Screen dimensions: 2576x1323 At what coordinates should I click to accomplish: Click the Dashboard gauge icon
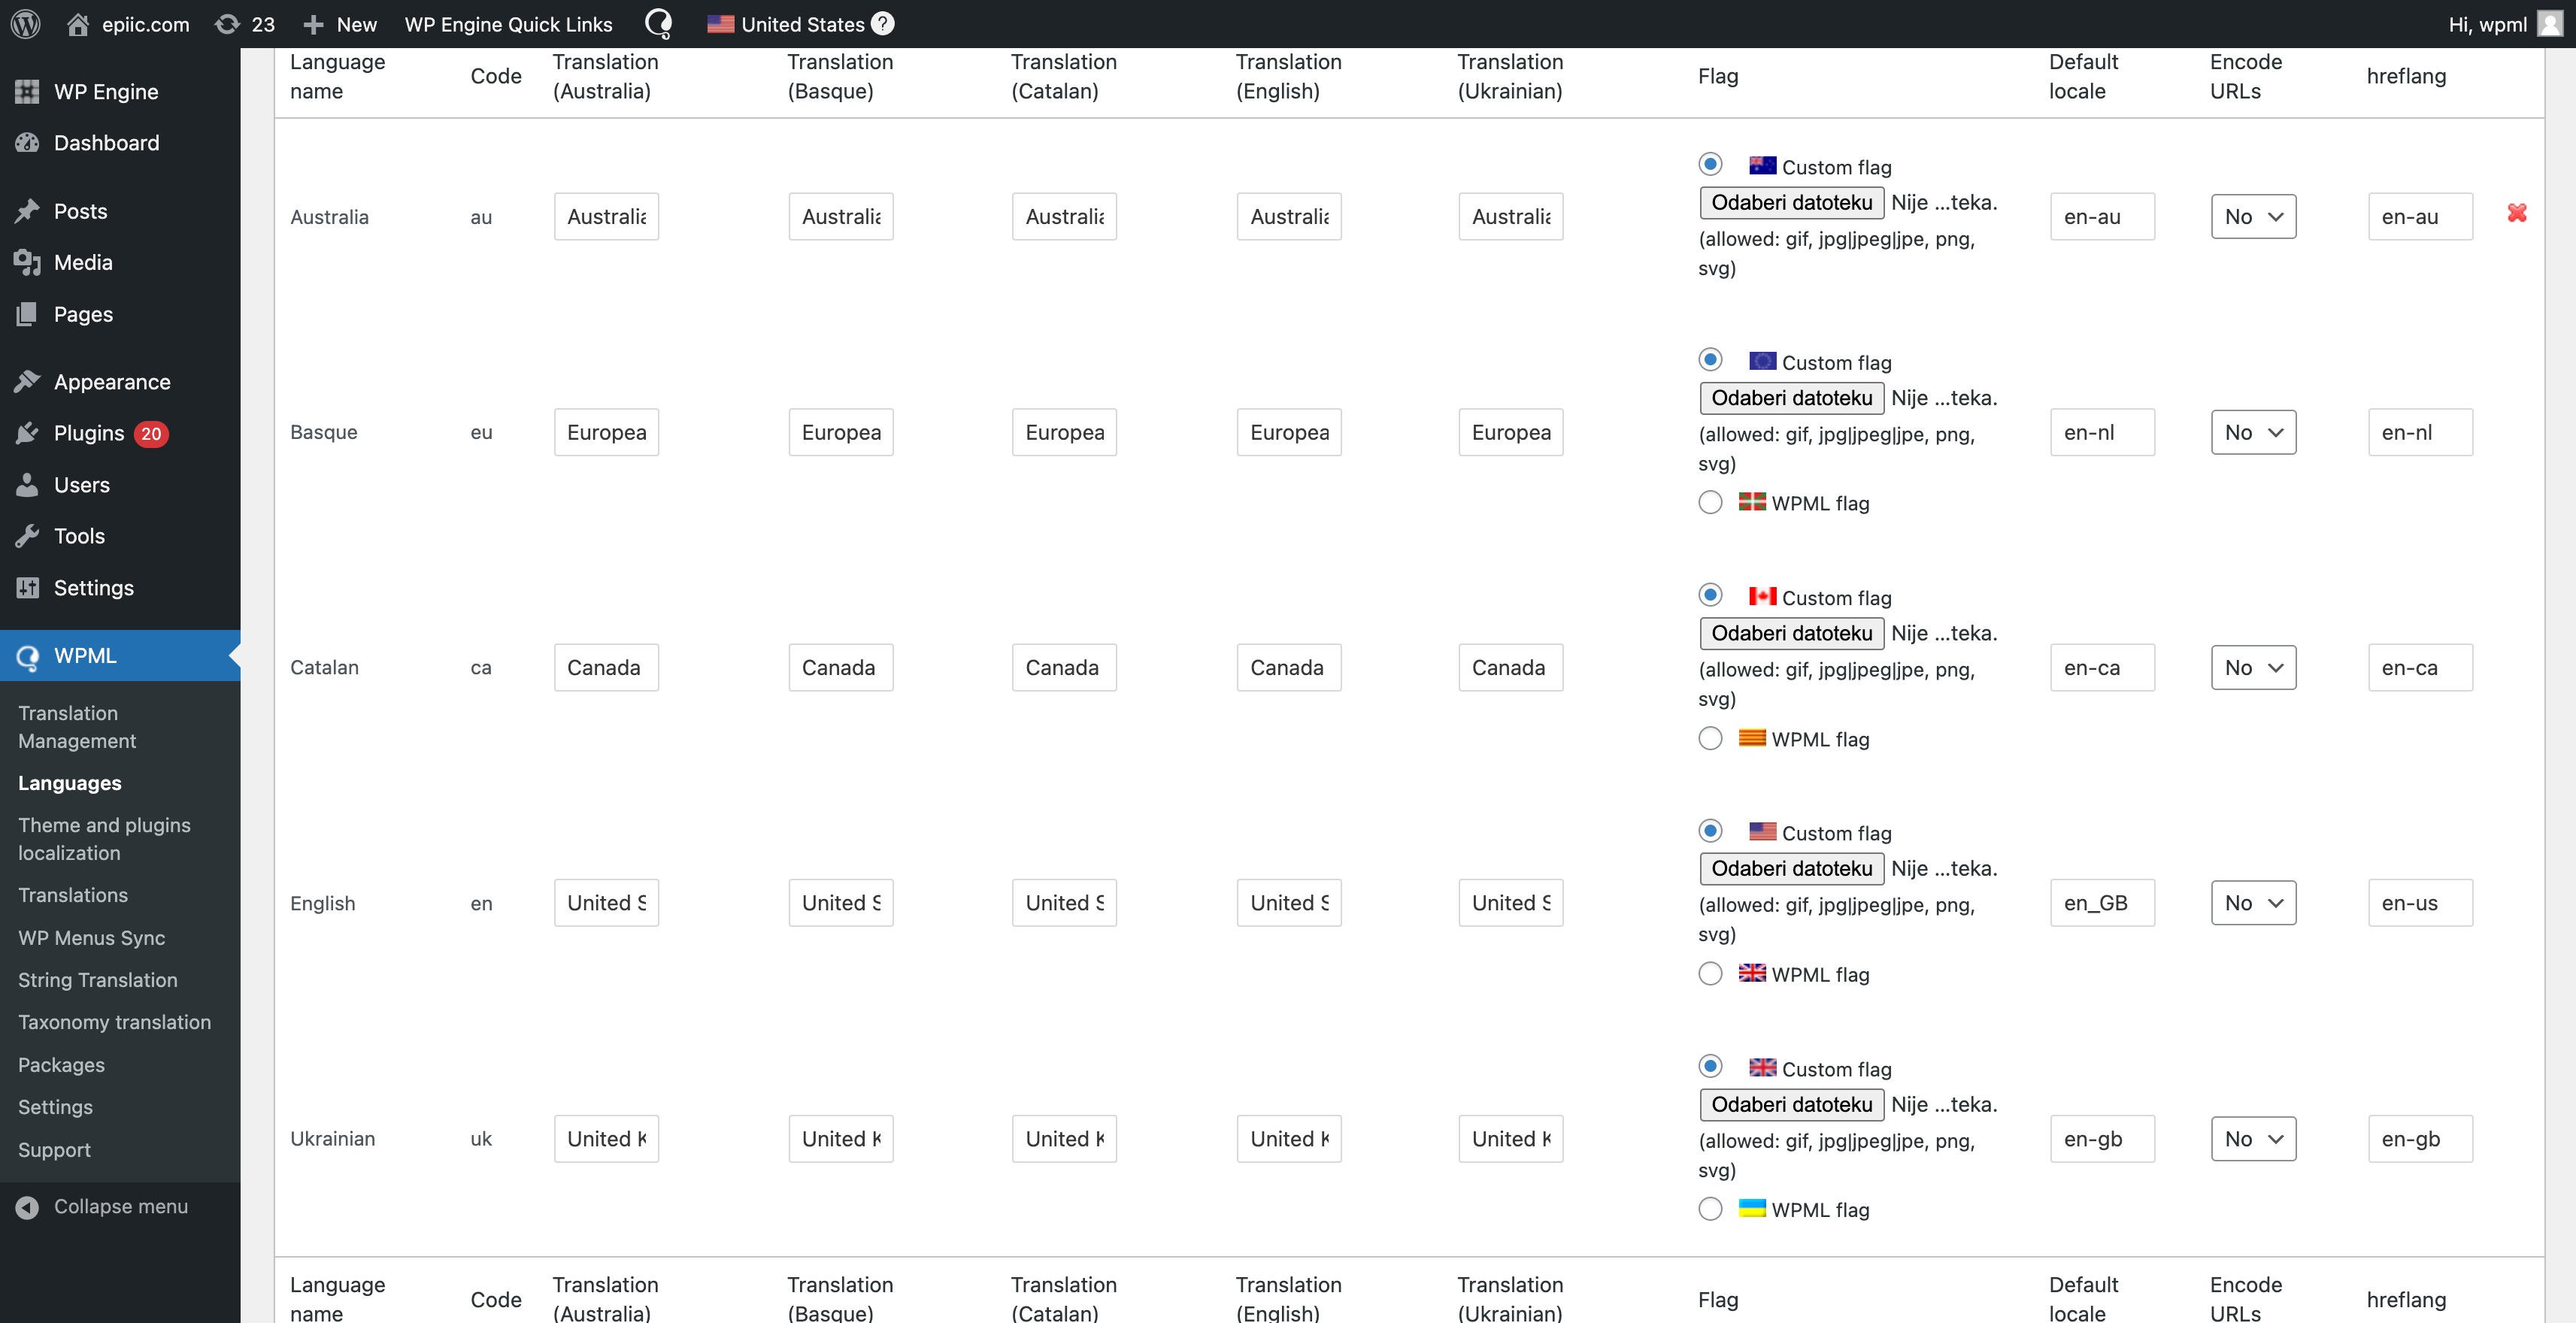(28, 143)
